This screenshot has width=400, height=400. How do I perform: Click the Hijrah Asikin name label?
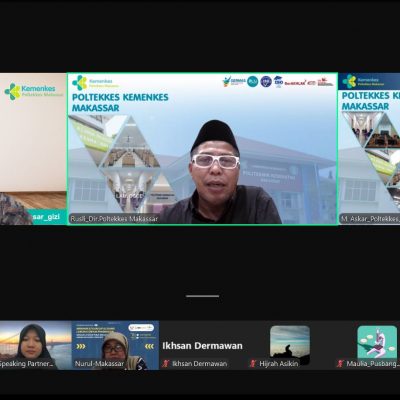(x=279, y=364)
